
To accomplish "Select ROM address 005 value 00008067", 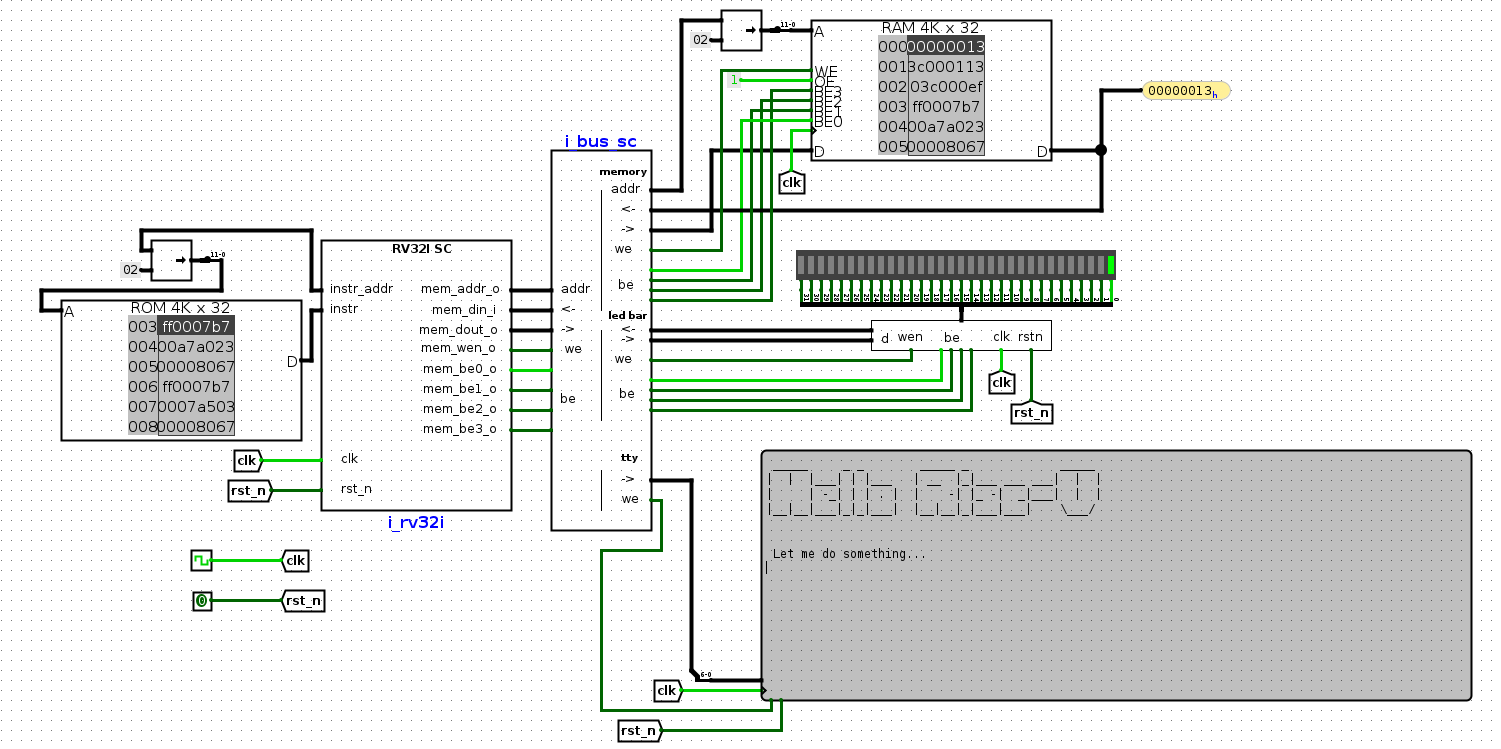I will [x=196, y=367].
